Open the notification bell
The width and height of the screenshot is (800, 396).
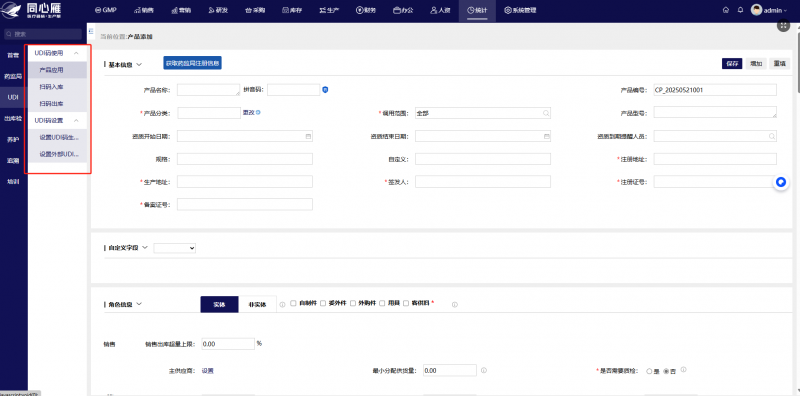pos(740,10)
